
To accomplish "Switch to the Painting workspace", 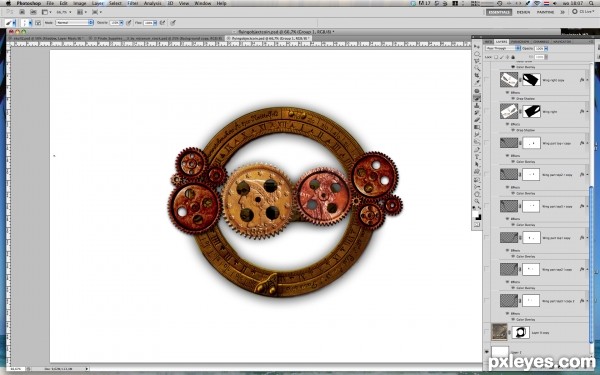I will tap(545, 12).
